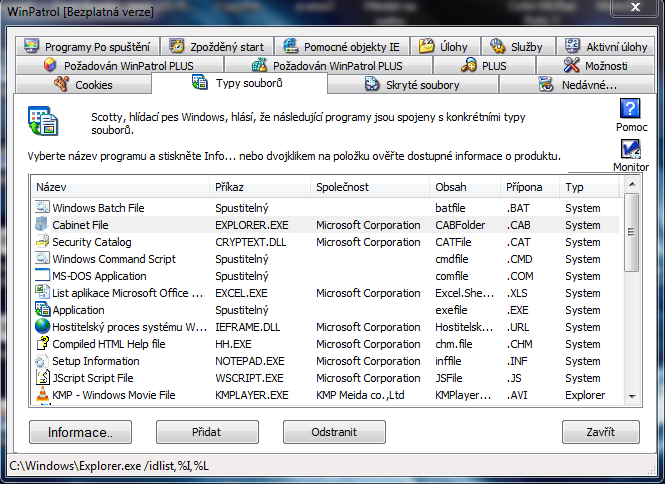The width and height of the screenshot is (665, 484).
Task: Click the .CHM extension cell
Action: tap(520, 344)
